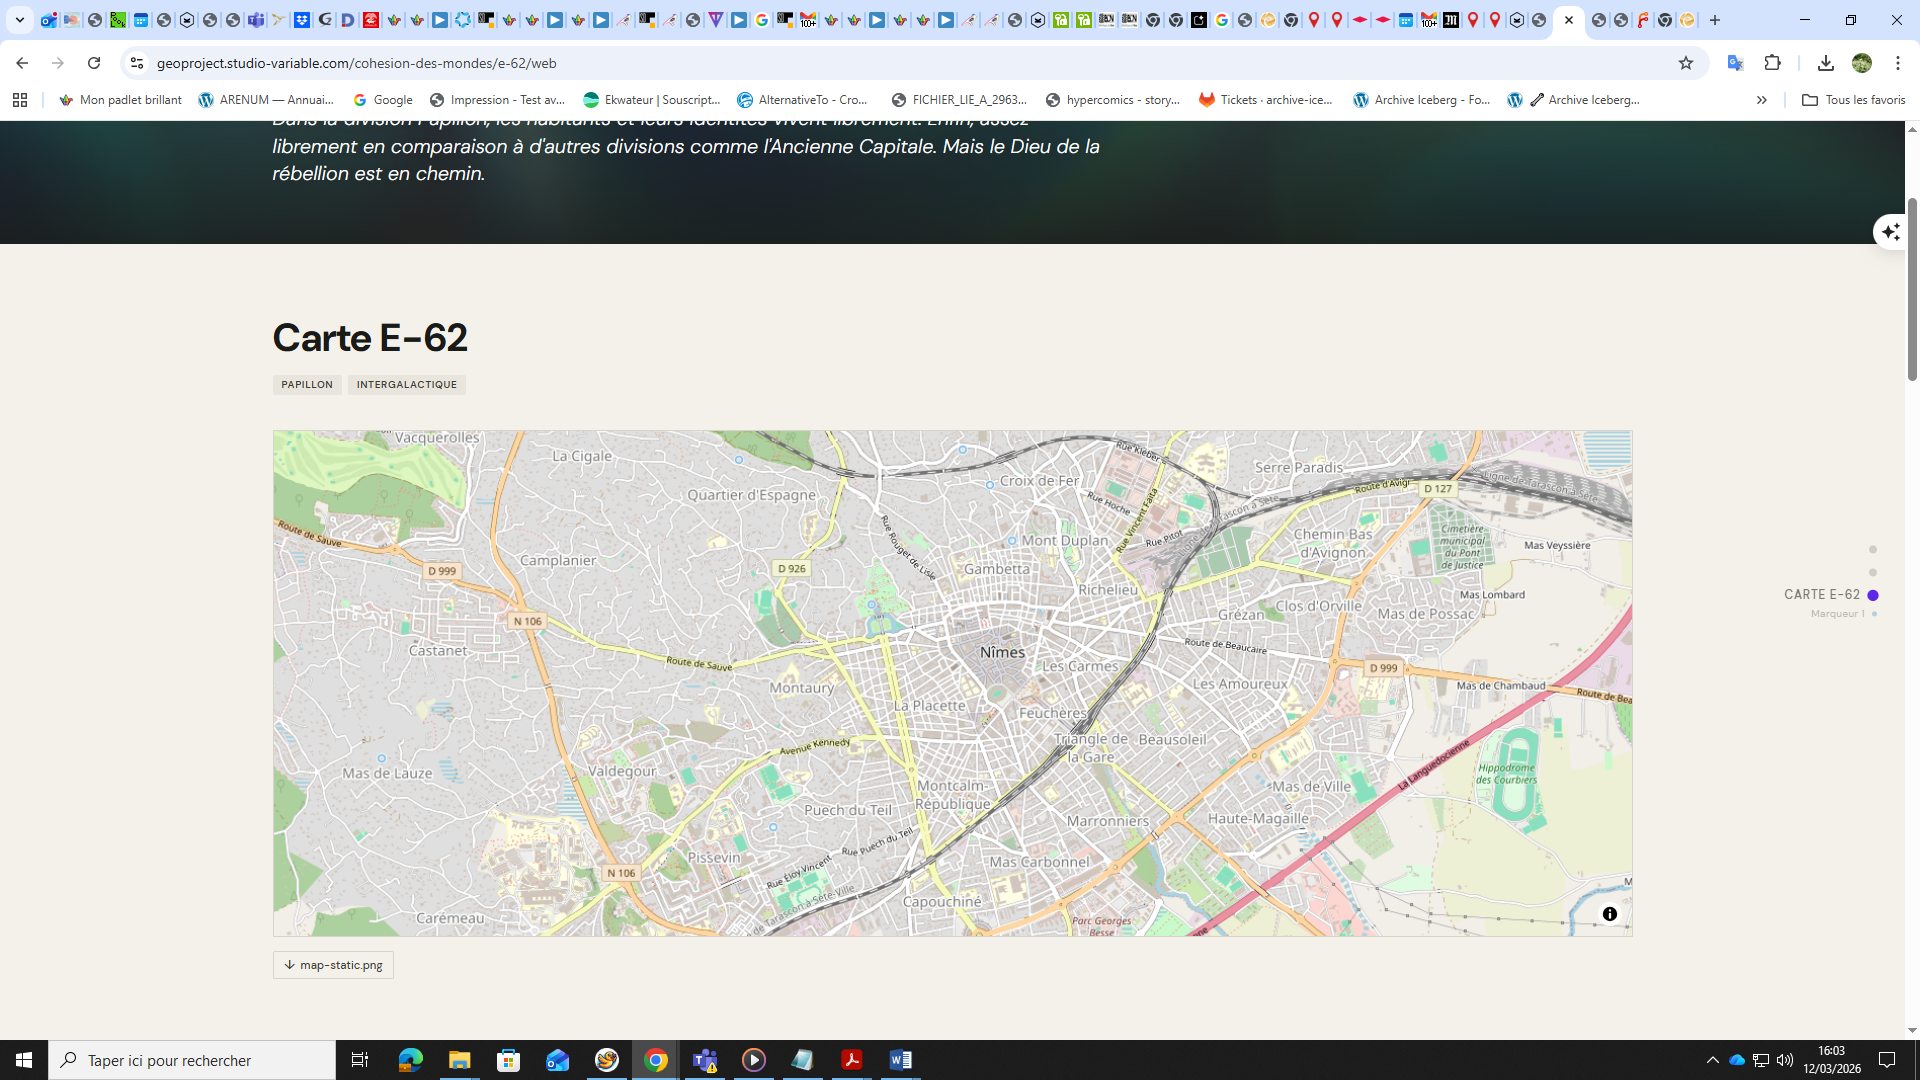Open tab search dropdown arrow

tap(19, 20)
